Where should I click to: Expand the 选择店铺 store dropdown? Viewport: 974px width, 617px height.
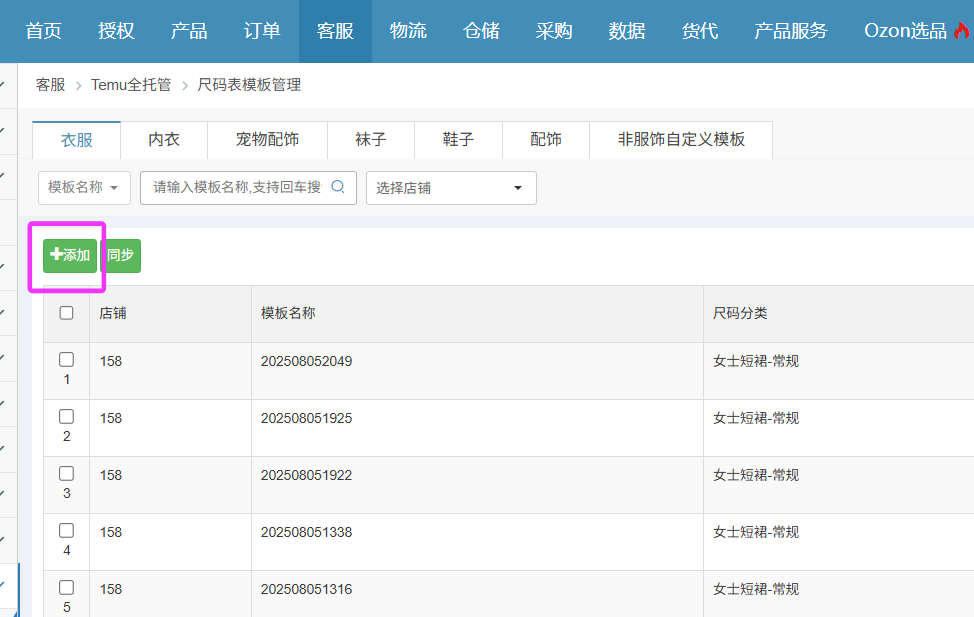point(451,188)
